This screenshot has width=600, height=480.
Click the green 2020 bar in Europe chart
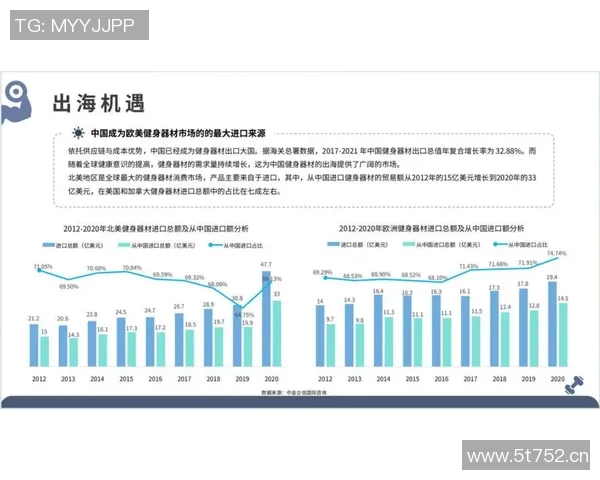point(563,335)
